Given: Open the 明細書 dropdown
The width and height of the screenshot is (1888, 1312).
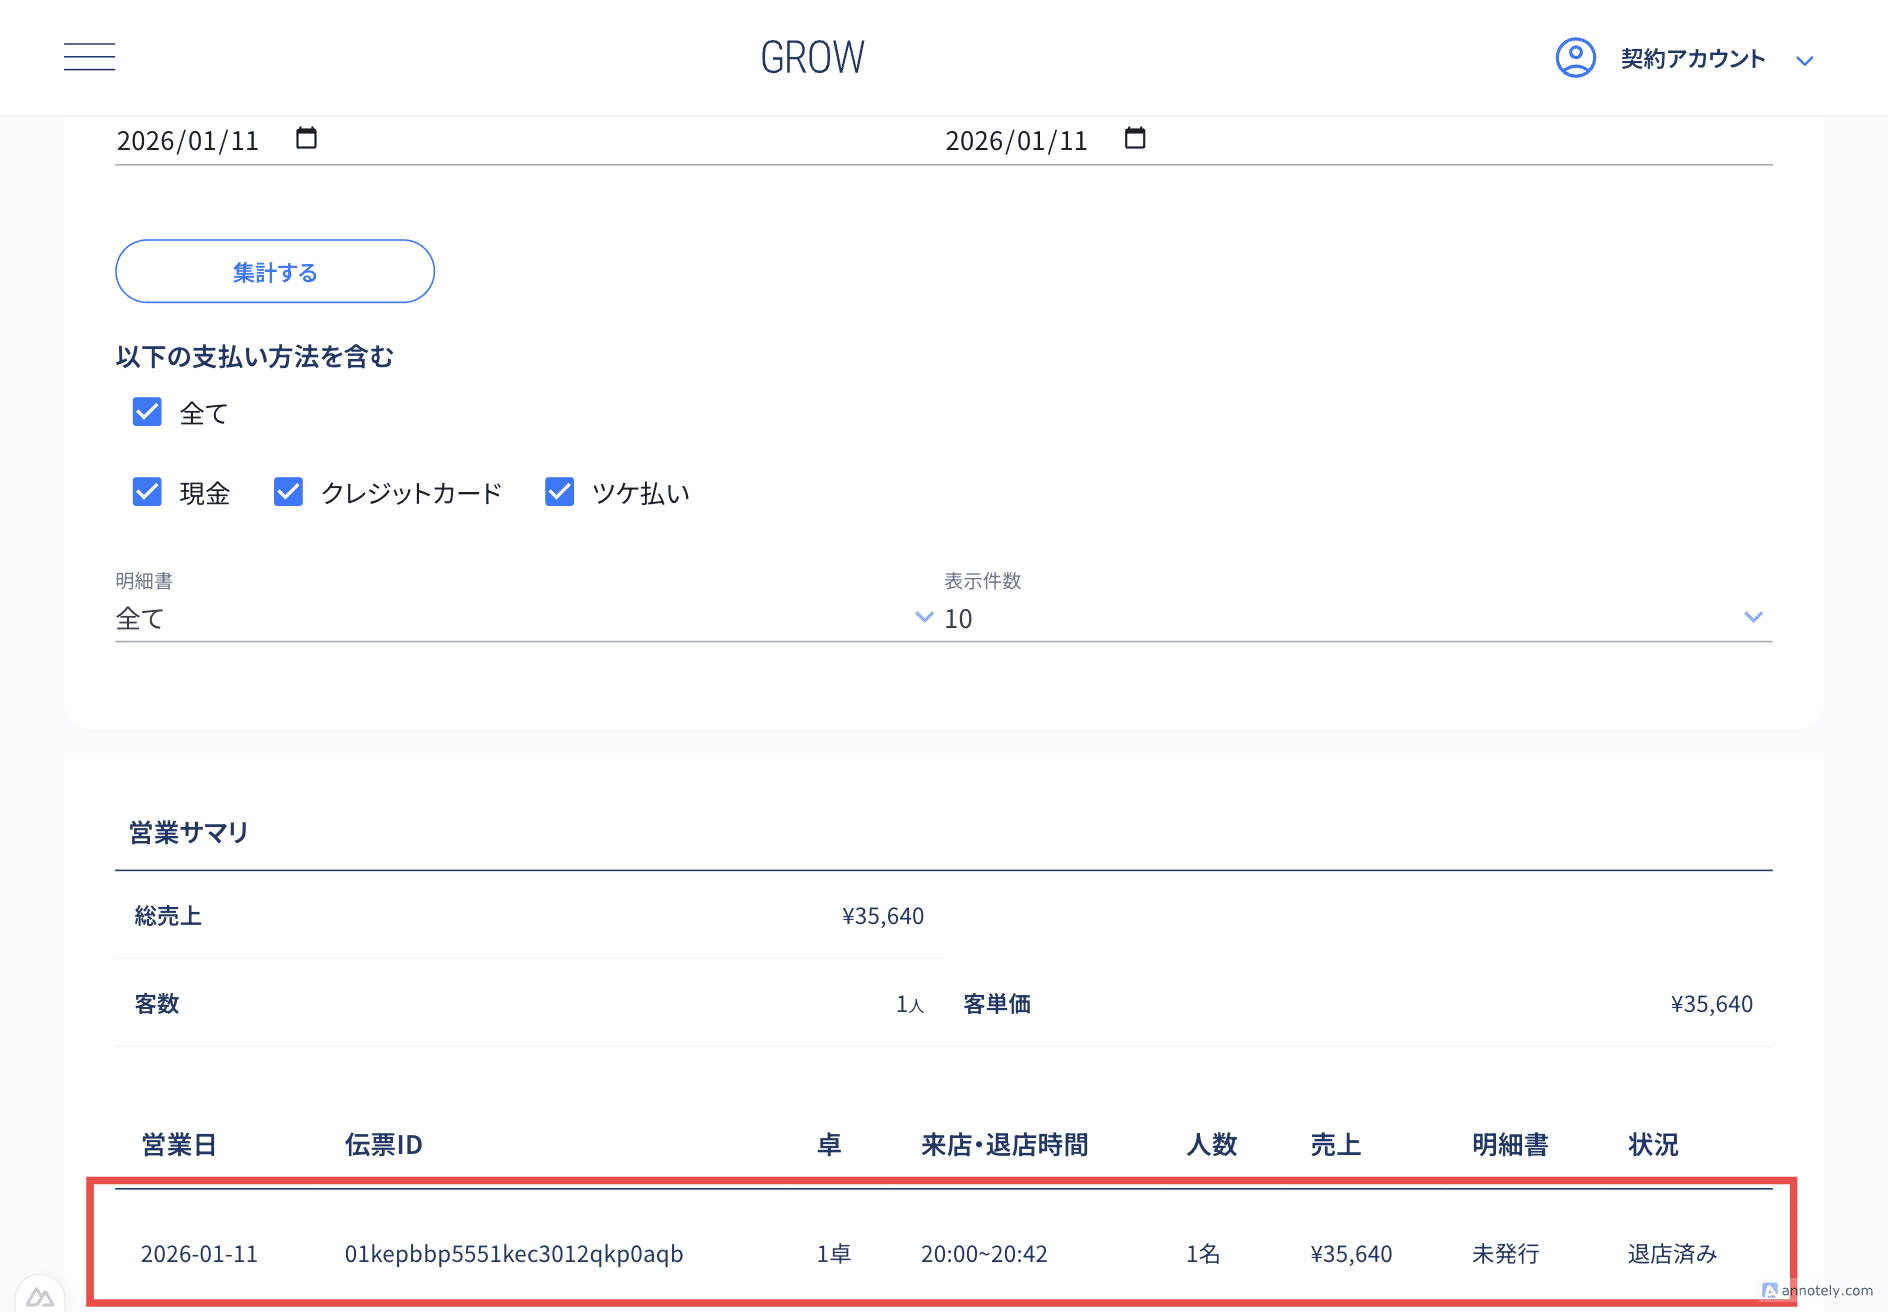Looking at the screenshot, I should tap(523, 618).
